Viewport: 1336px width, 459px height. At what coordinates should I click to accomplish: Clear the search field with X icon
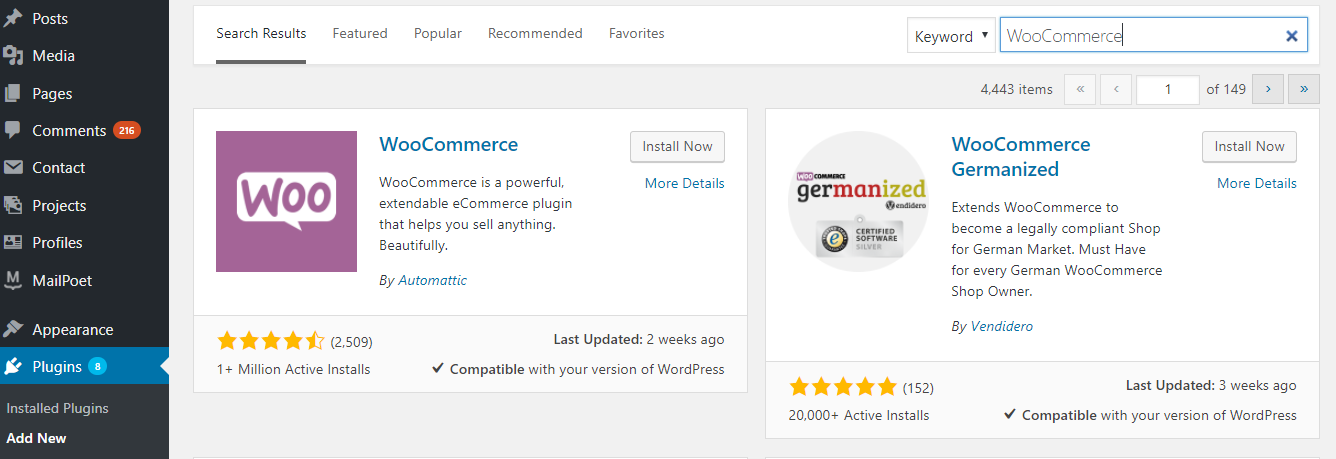pyautogui.click(x=1291, y=36)
